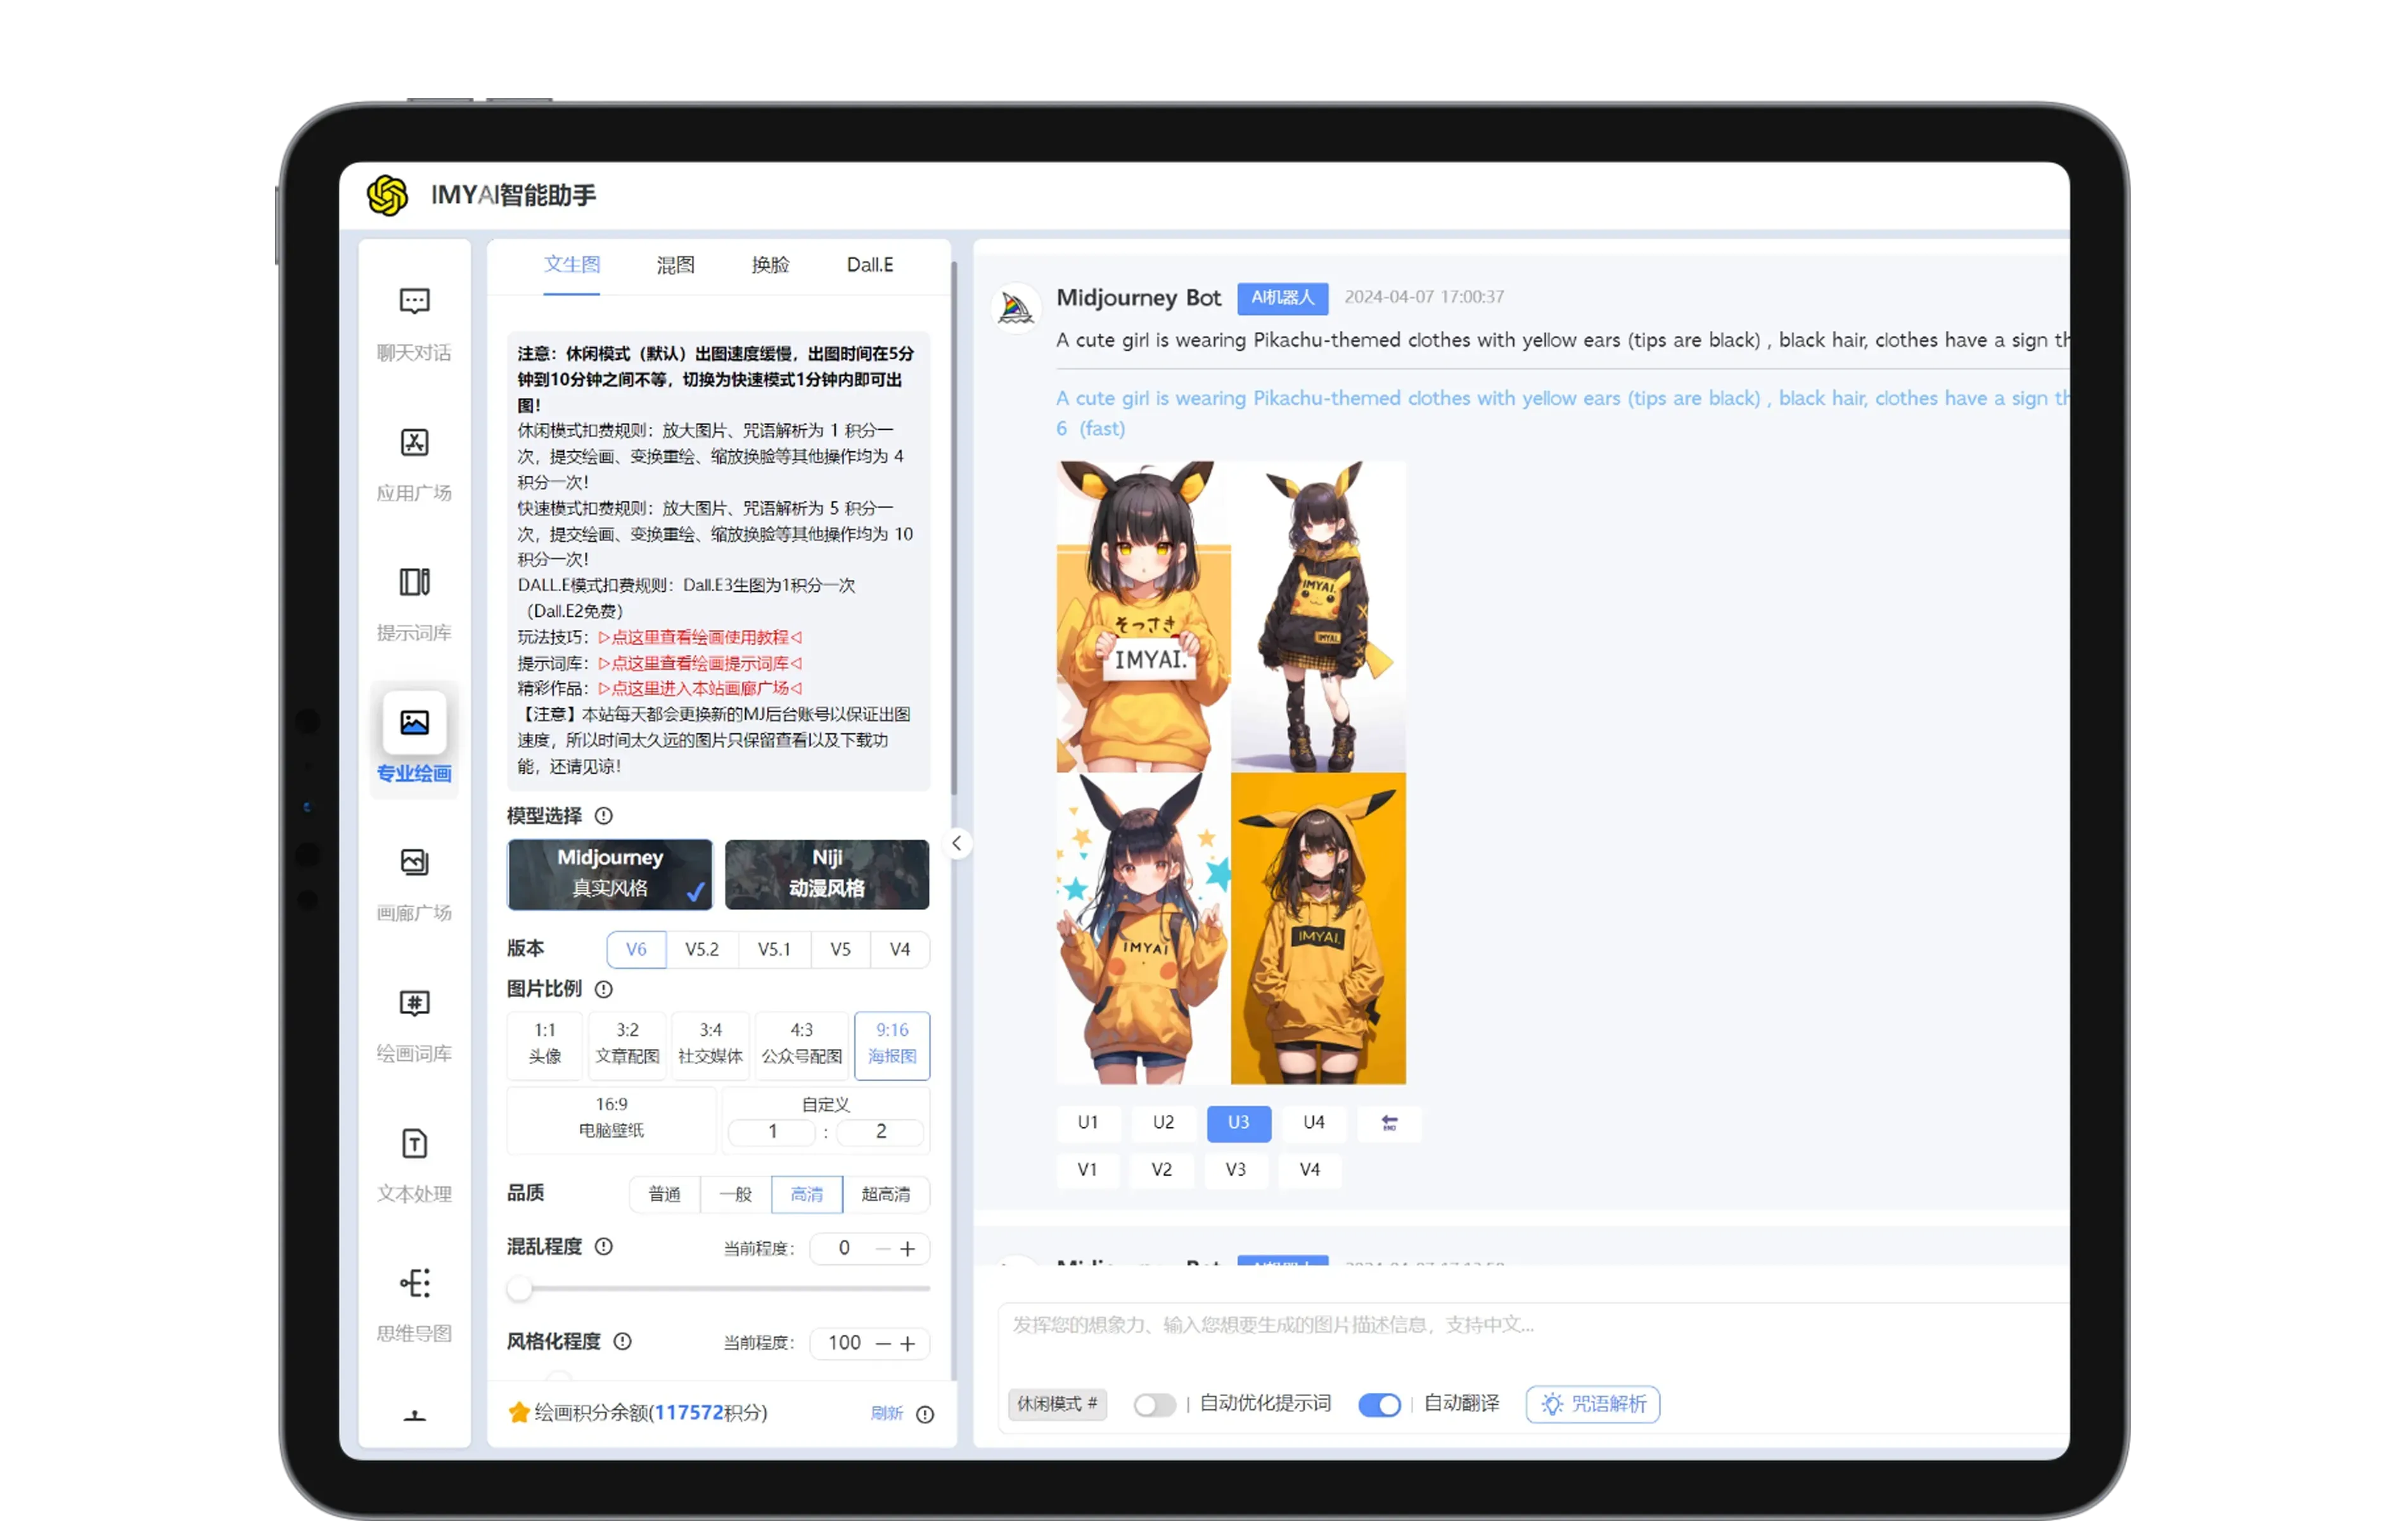Click the IMYAI logo icon
This screenshot has width=2408, height=1521.
(387, 195)
